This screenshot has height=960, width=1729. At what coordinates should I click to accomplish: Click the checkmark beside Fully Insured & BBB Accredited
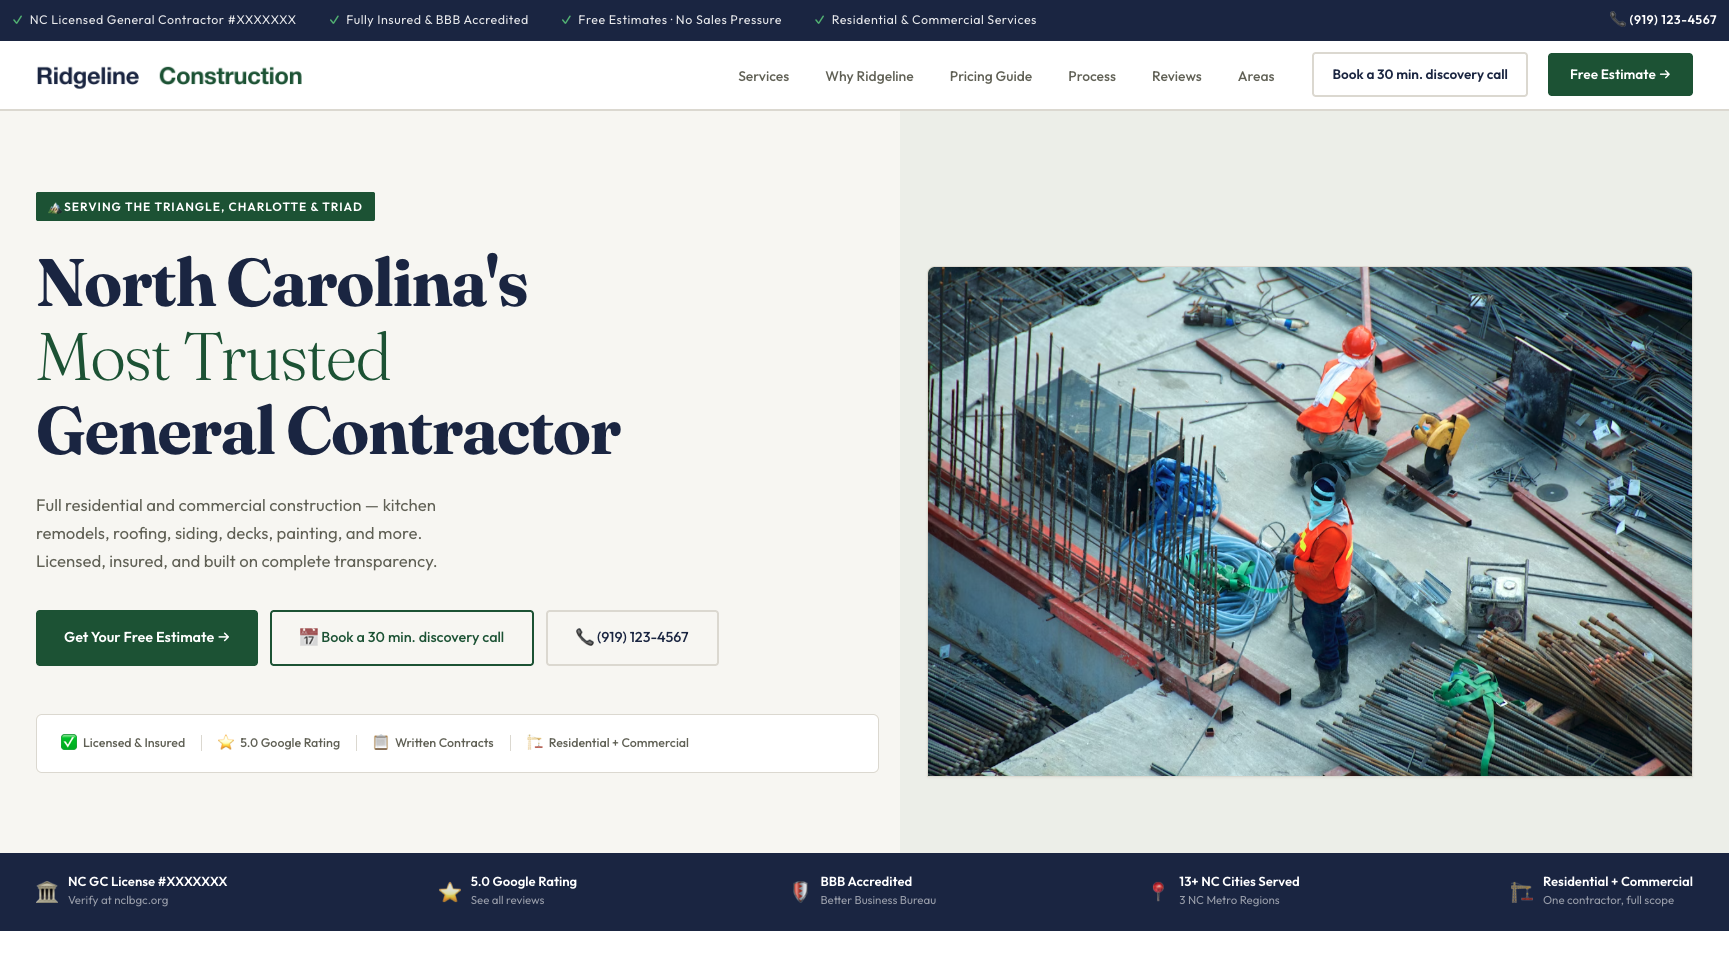pyautogui.click(x=334, y=19)
